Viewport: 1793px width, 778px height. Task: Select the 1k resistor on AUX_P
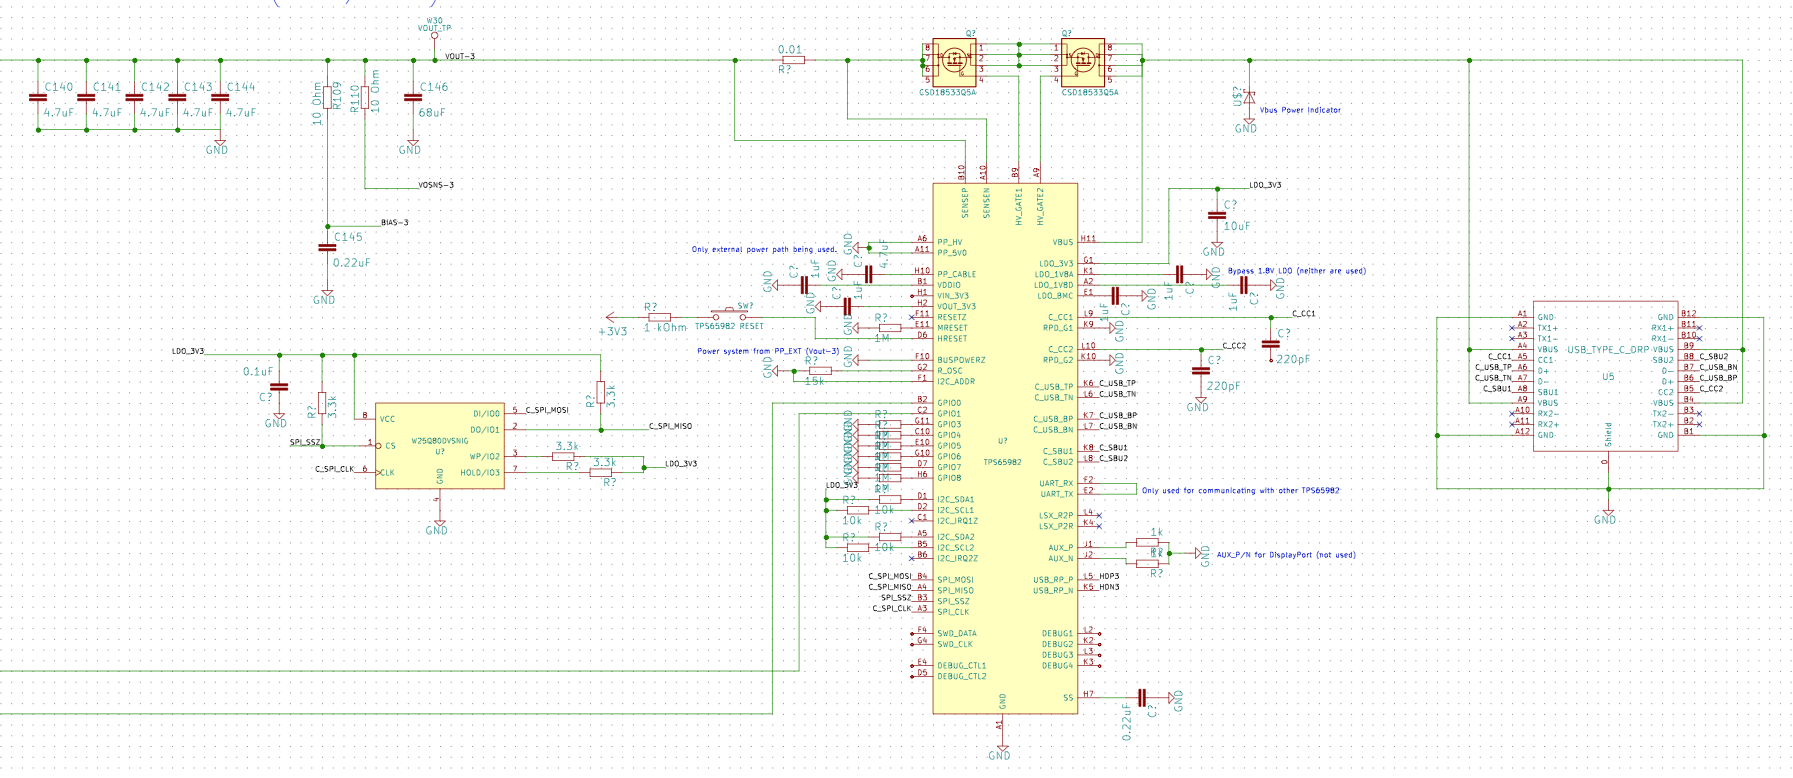coord(1148,544)
